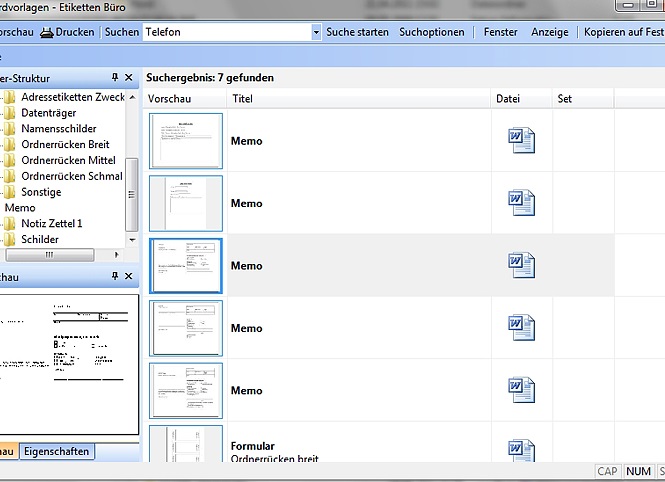The width and height of the screenshot is (665, 482).
Task: Click the Suche starten button
Action: pos(357,32)
